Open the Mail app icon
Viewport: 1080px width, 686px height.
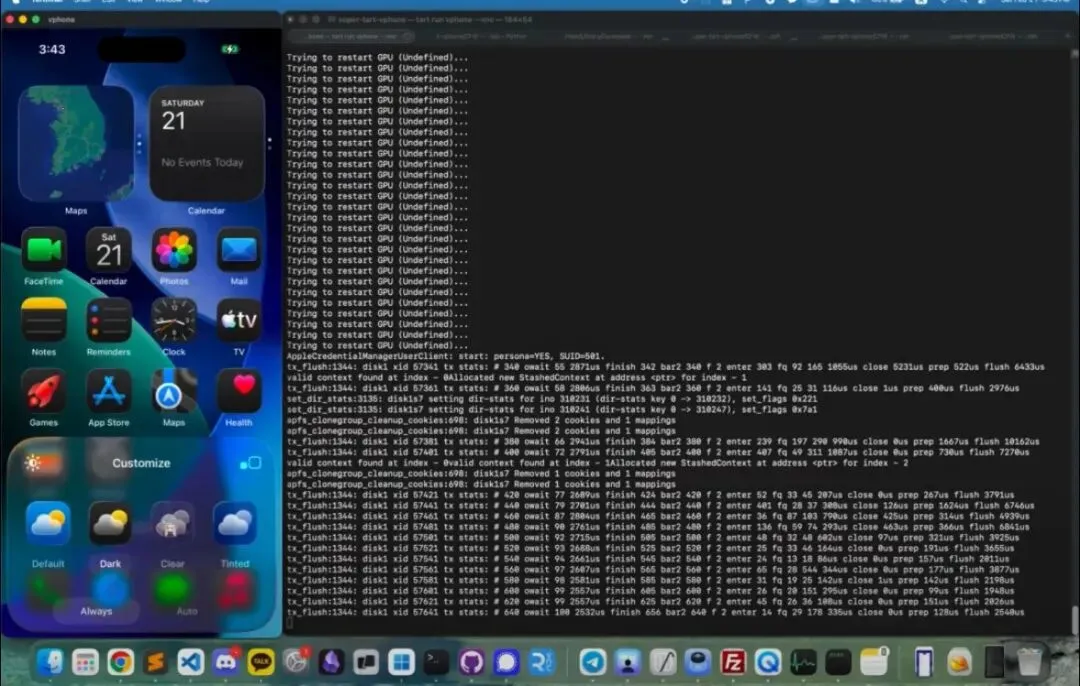point(239,251)
